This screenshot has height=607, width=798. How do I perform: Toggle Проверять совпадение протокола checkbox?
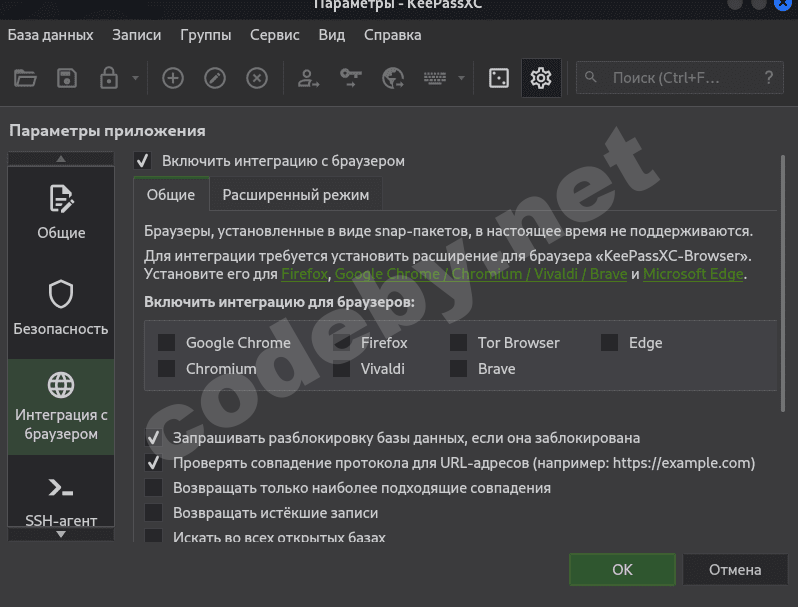pyautogui.click(x=153, y=463)
